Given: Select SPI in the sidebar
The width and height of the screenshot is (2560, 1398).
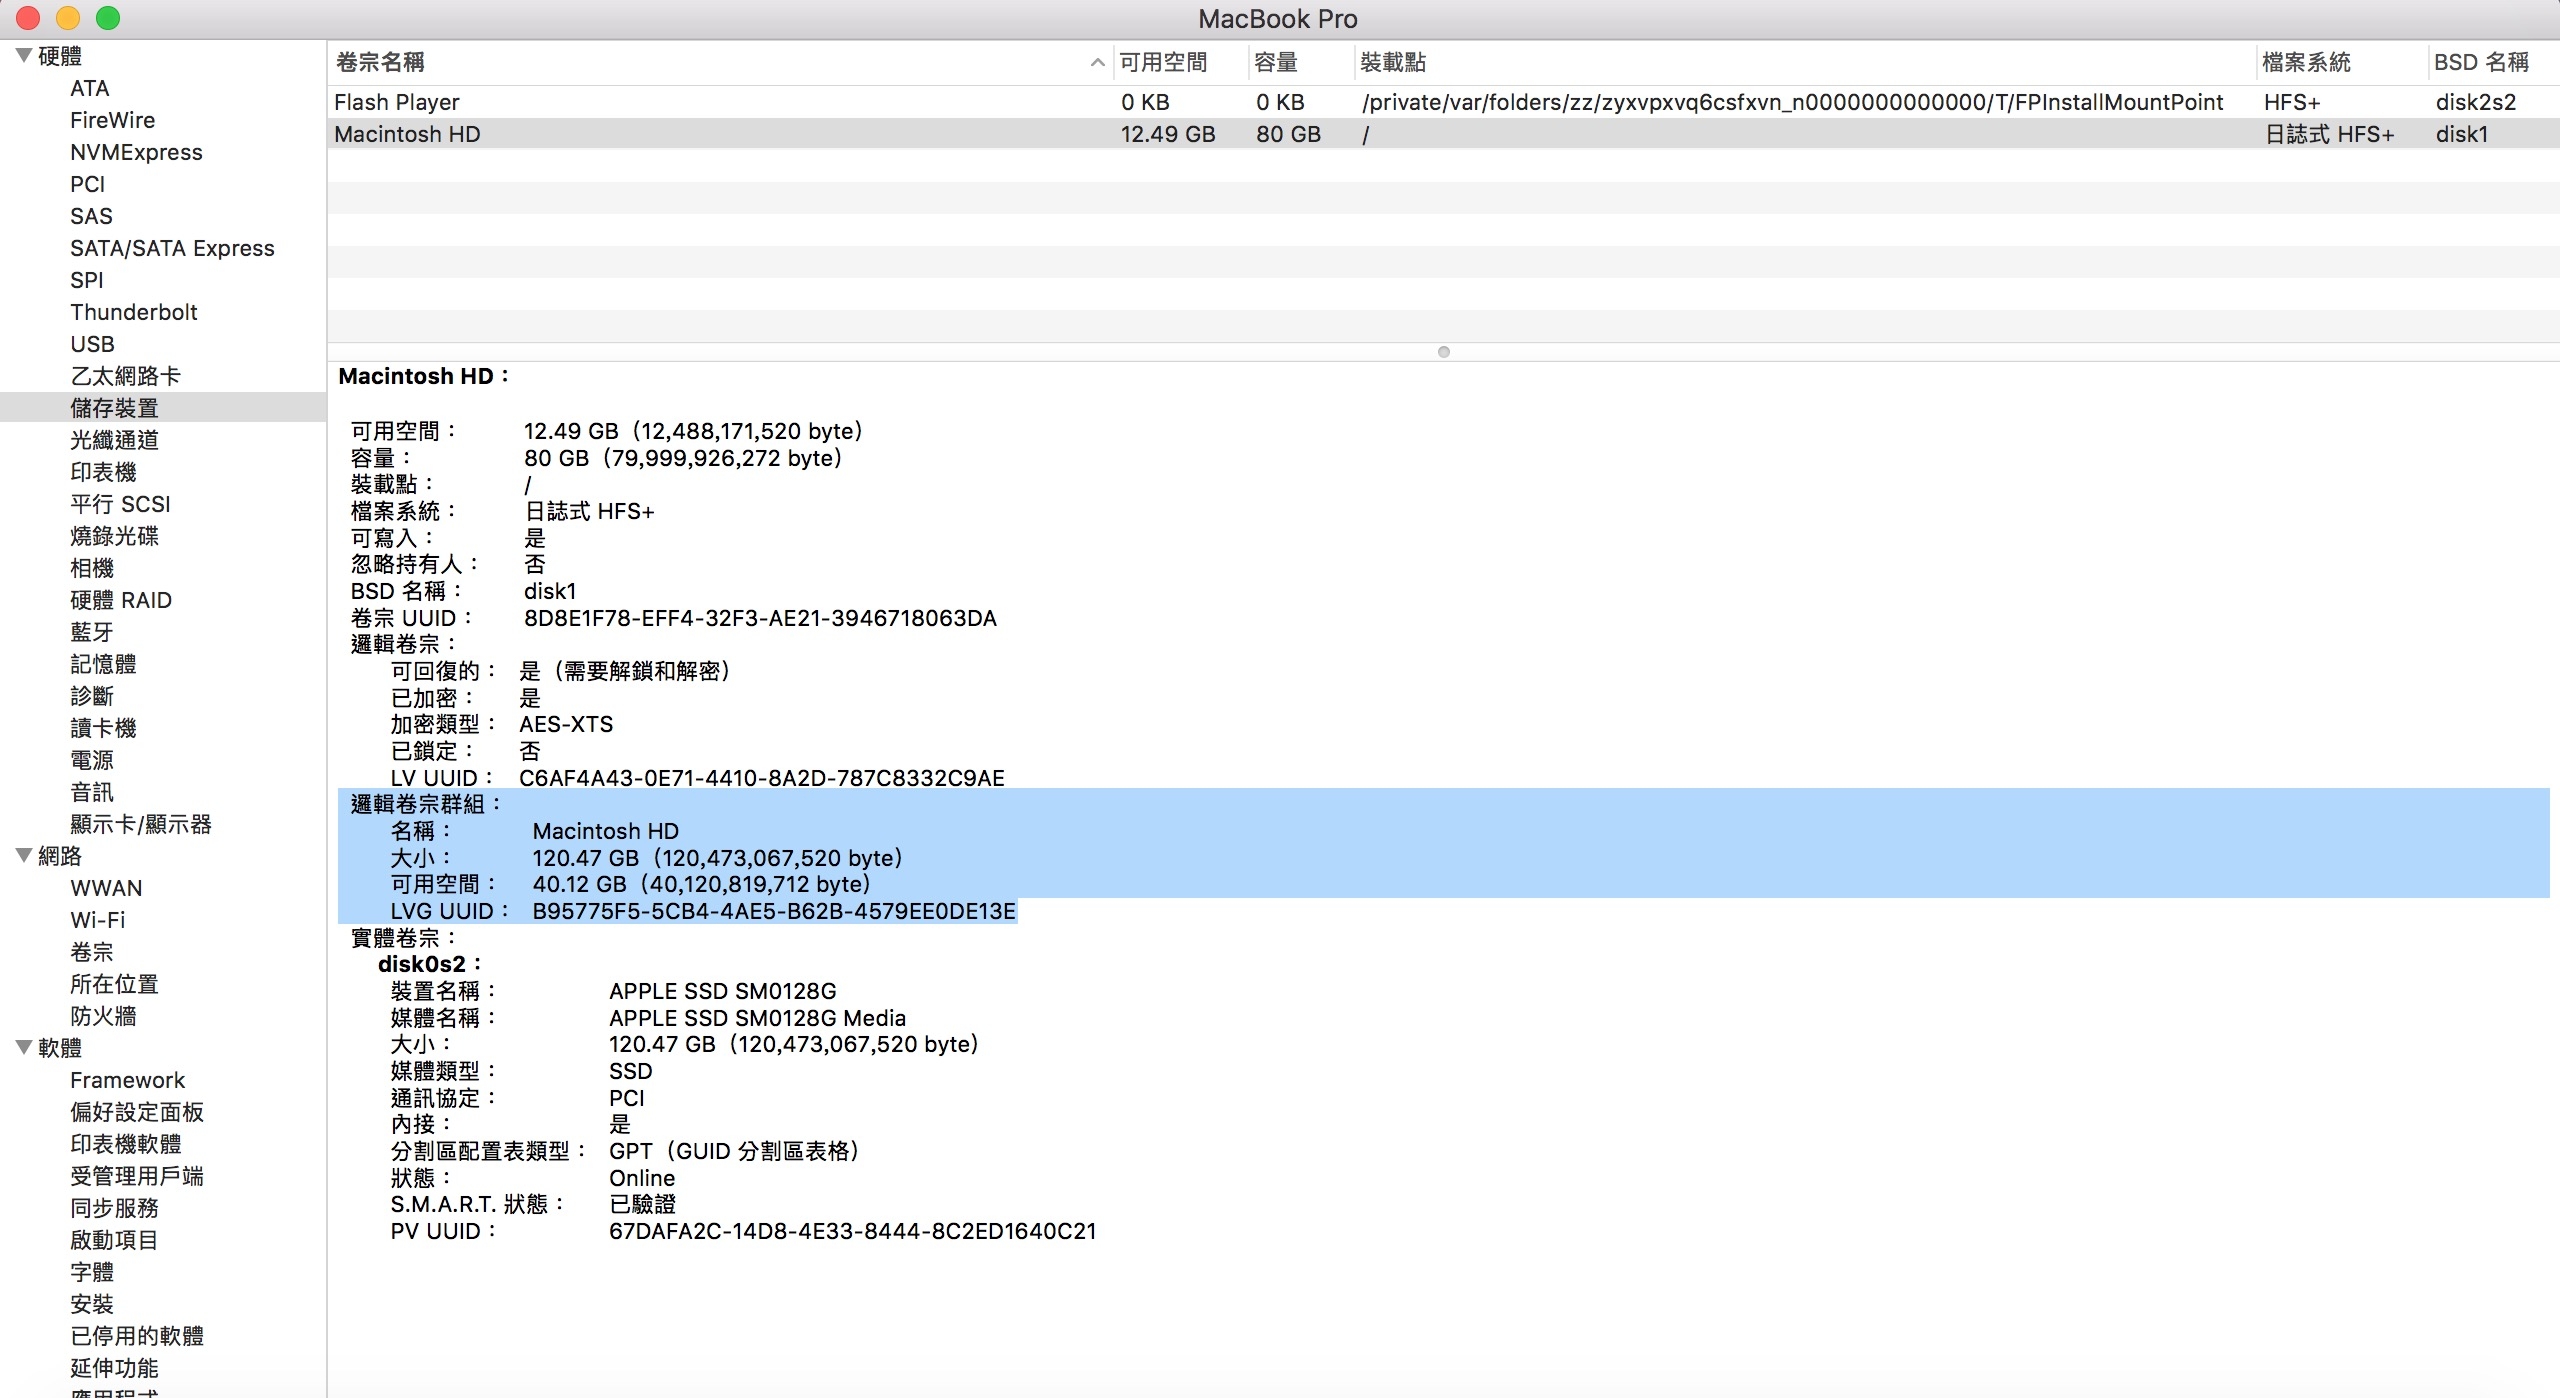Looking at the screenshot, I should (x=86, y=280).
